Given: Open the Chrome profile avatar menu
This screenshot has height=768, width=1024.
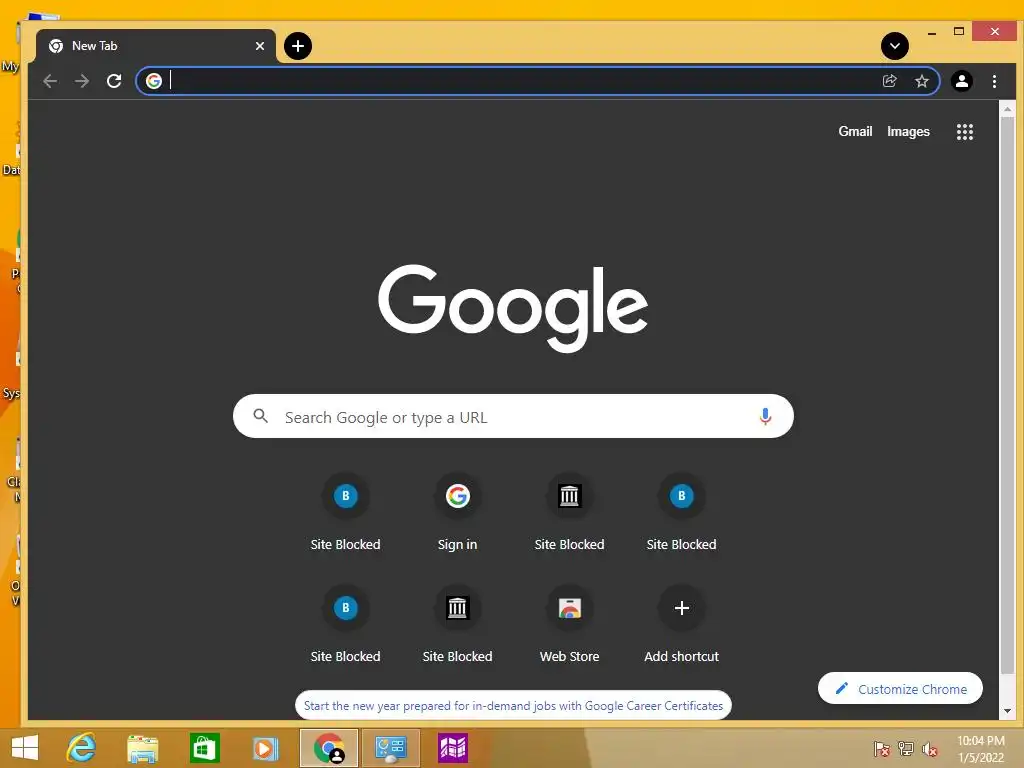Looking at the screenshot, I should (x=962, y=81).
